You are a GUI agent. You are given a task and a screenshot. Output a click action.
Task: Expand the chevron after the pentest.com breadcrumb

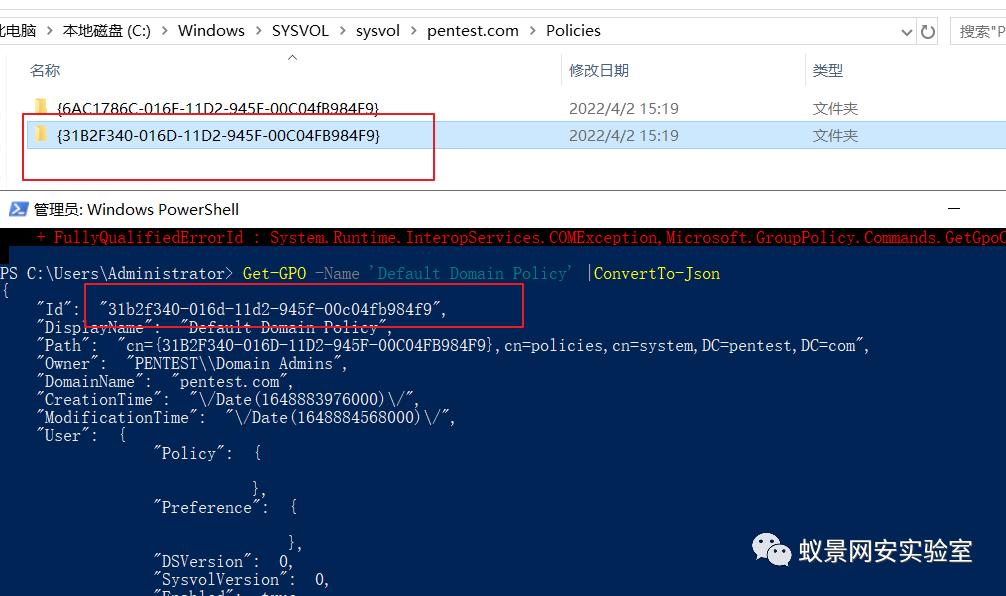pos(532,31)
